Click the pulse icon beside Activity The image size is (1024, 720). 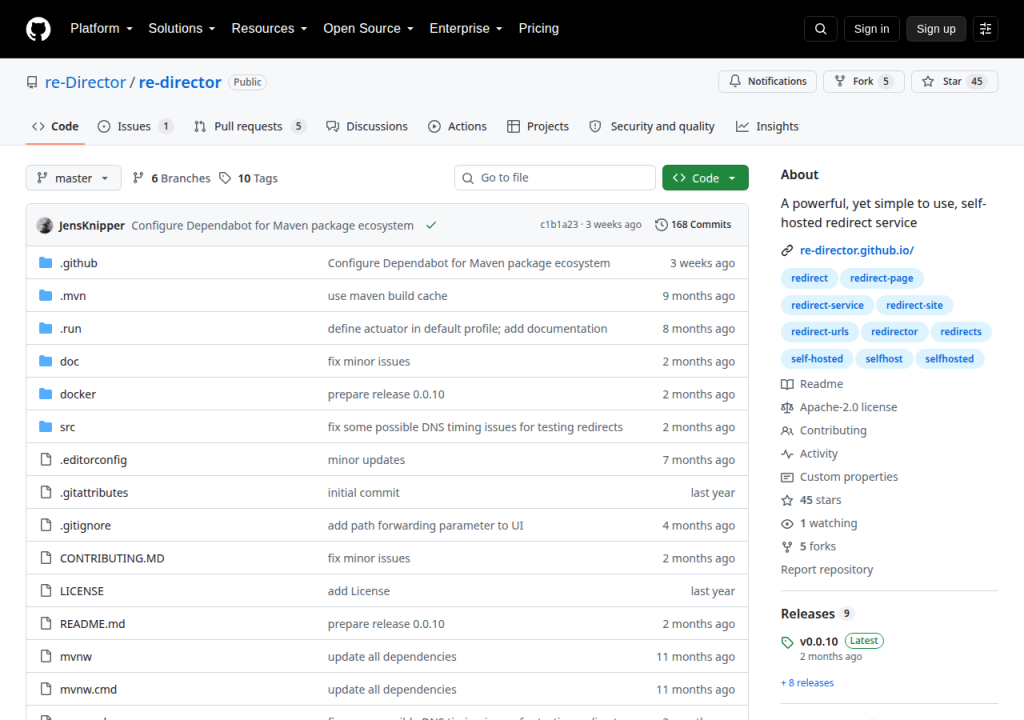click(x=787, y=454)
